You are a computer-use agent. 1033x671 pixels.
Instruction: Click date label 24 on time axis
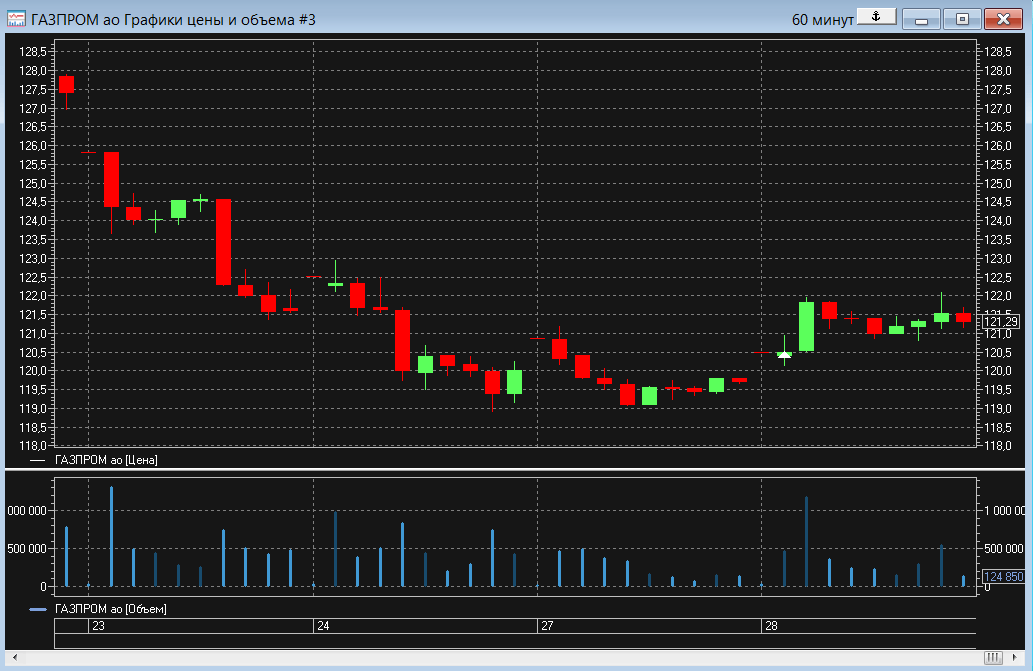pos(323,626)
